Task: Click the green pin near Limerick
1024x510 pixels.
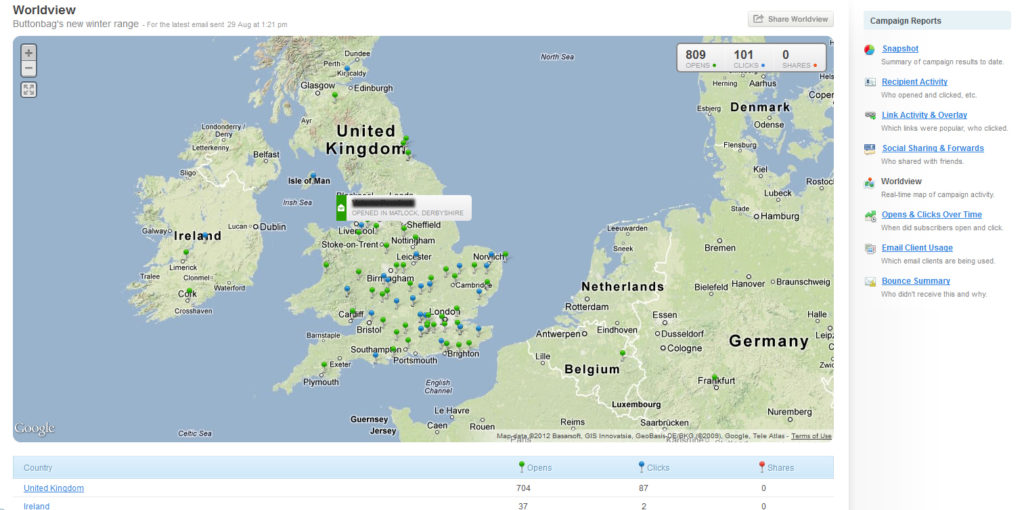Action: [186, 253]
